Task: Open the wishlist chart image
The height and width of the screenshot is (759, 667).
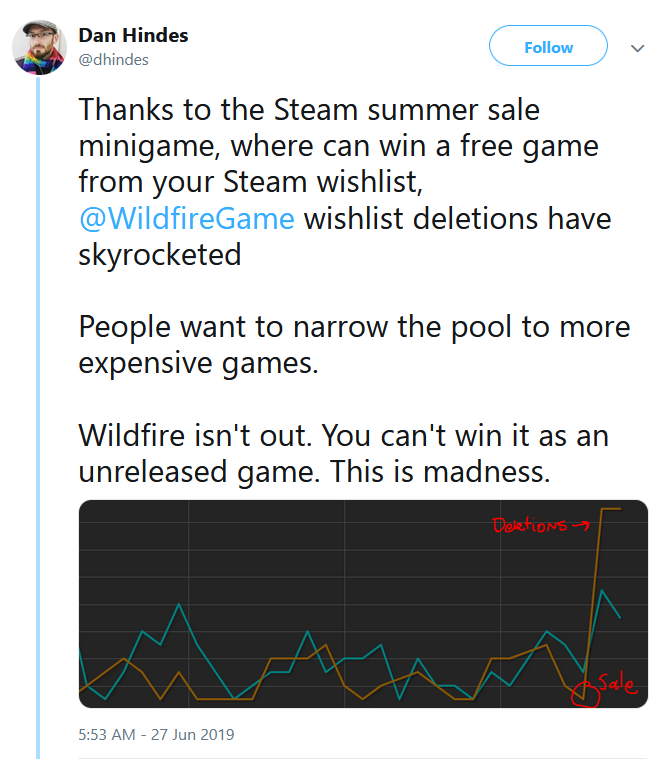Action: [x=363, y=603]
